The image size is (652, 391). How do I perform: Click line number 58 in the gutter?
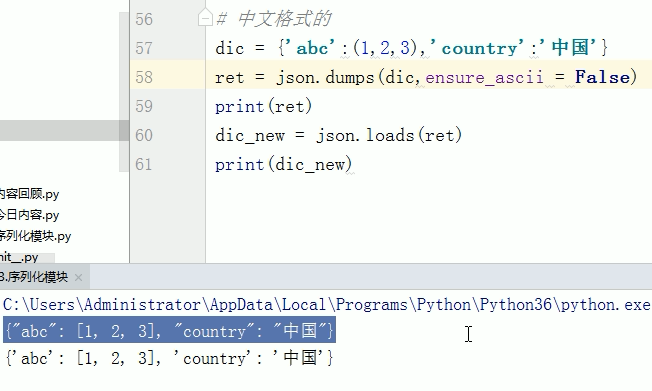(144, 77)
